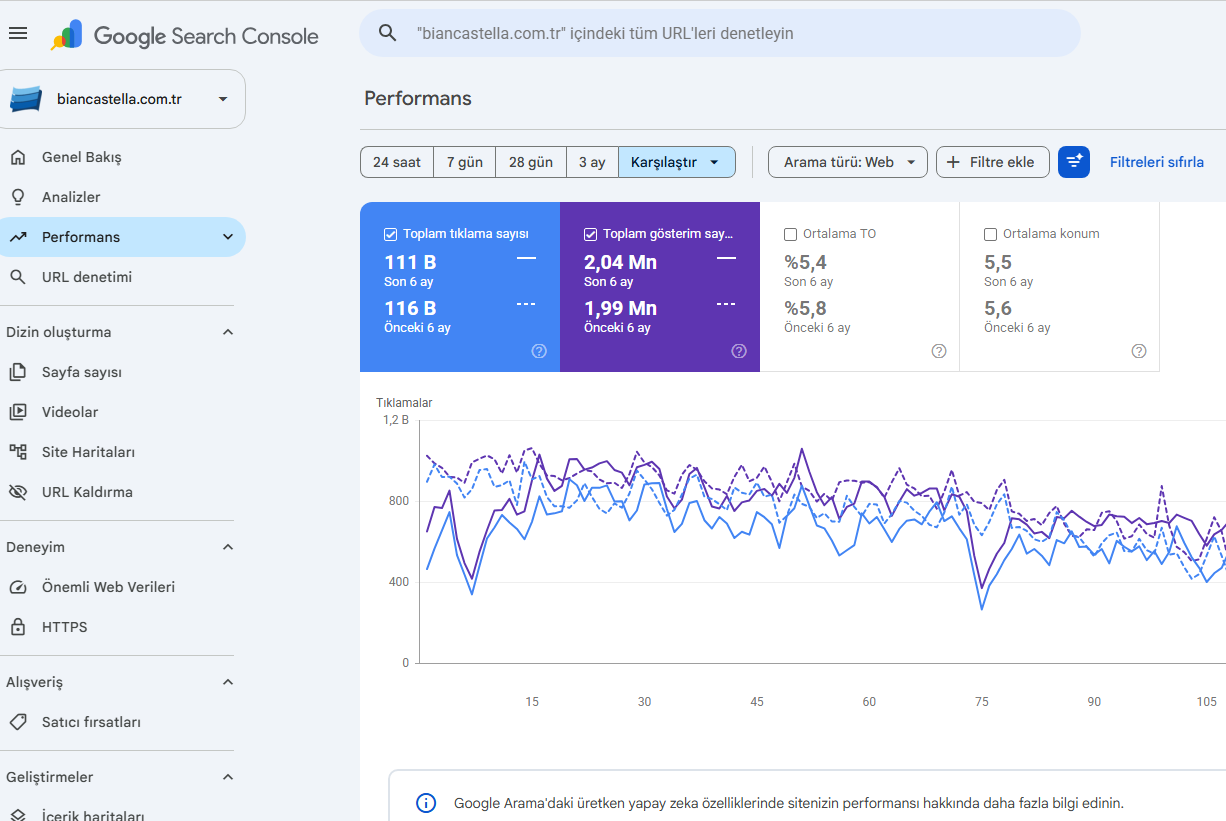Enable the Ortalama TO checkbox

(791, 234)
